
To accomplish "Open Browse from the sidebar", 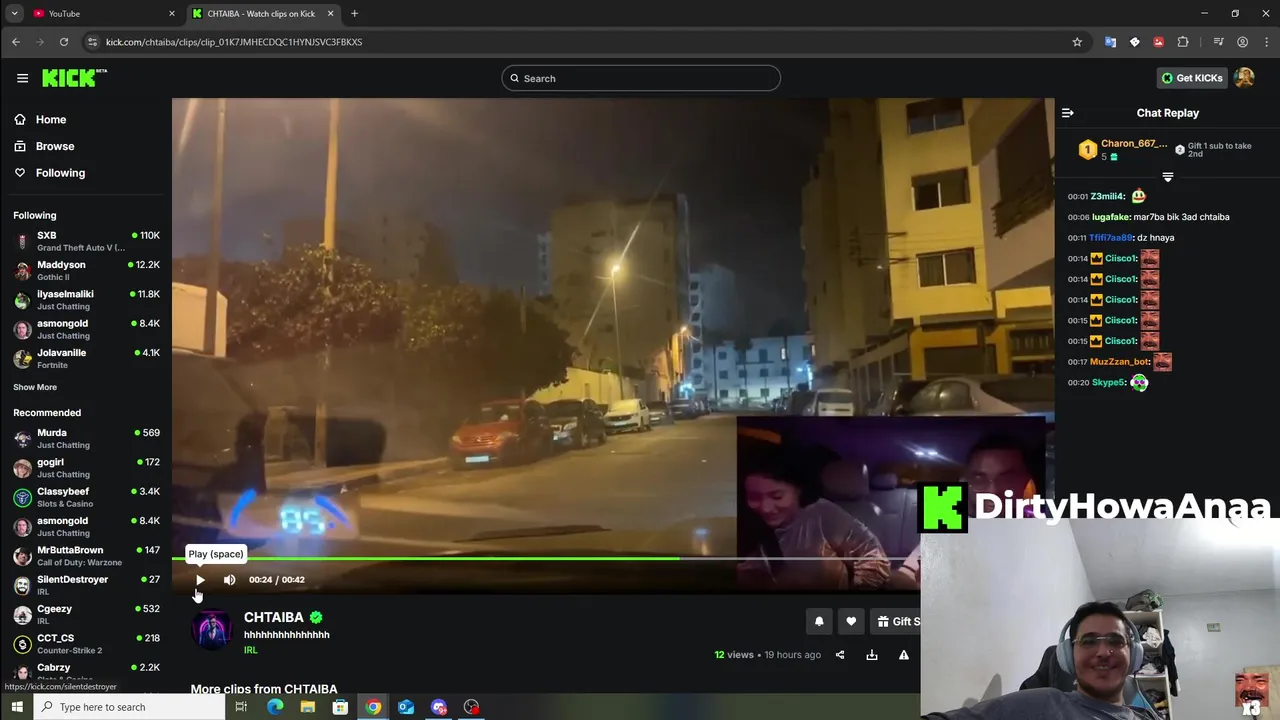I will (x=54, y=146).
